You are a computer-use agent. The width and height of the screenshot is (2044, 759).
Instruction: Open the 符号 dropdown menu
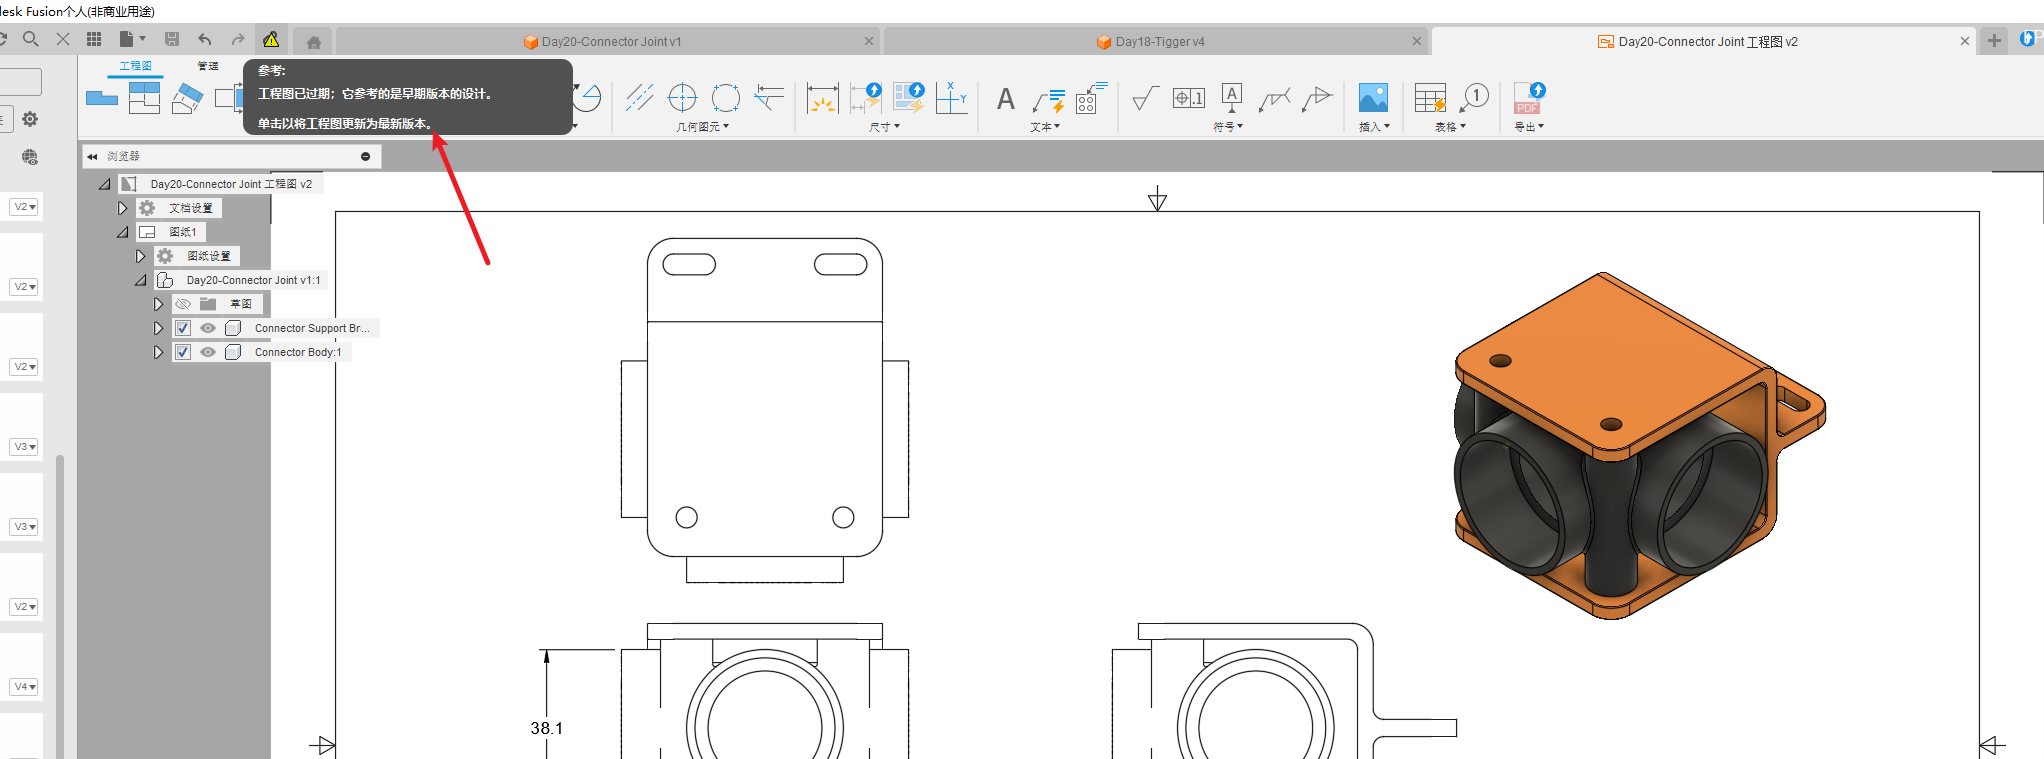coord(1227,127)
